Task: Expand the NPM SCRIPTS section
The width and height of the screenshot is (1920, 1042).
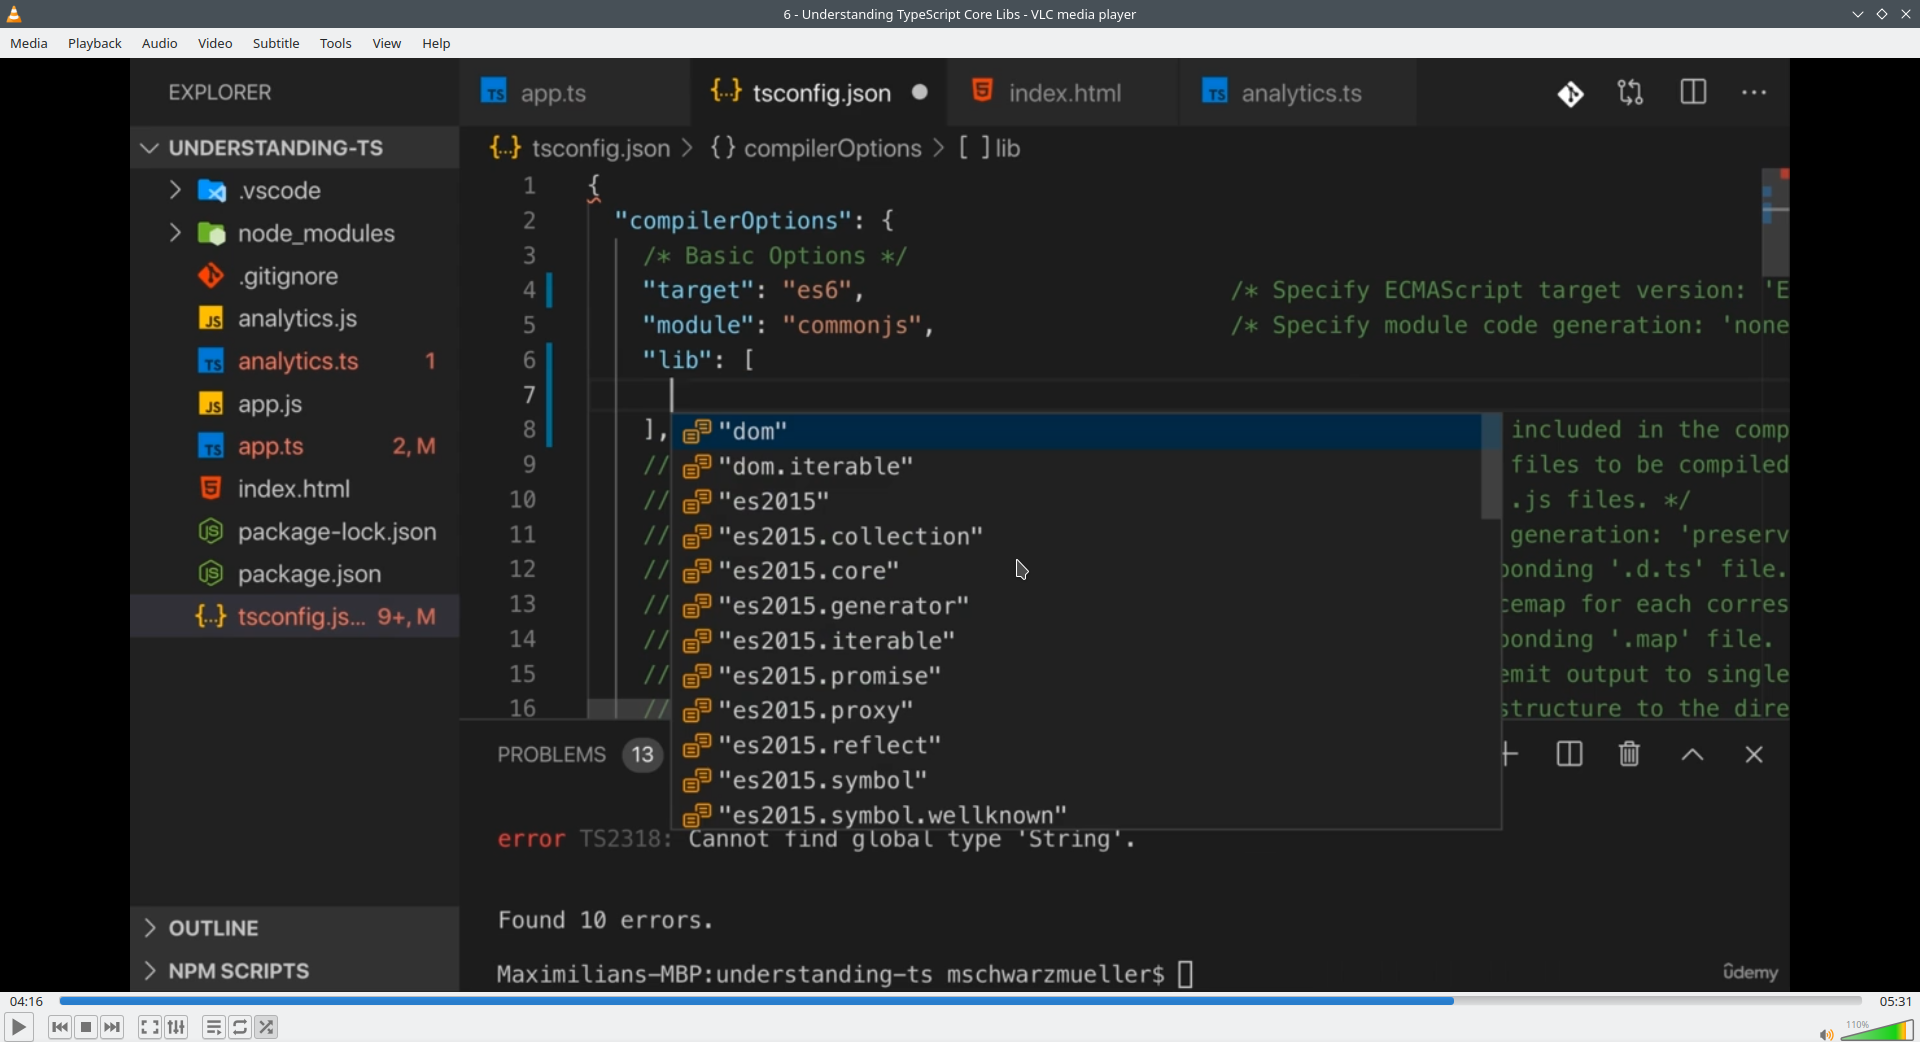Action: (294, 971)
